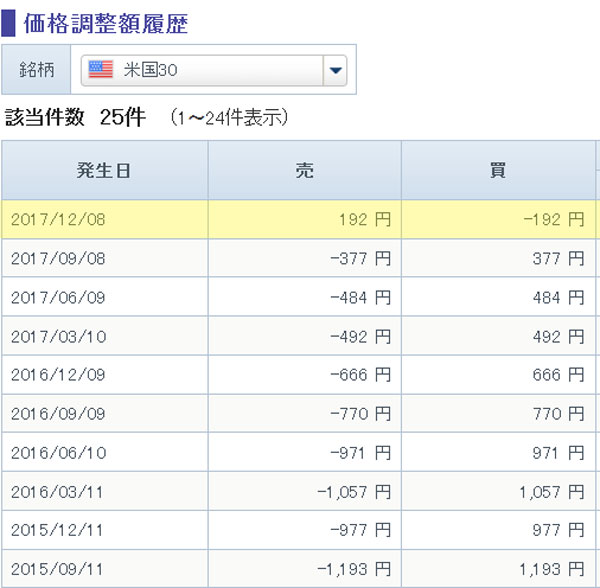Sort by 発生日 column header

point(104,170)
